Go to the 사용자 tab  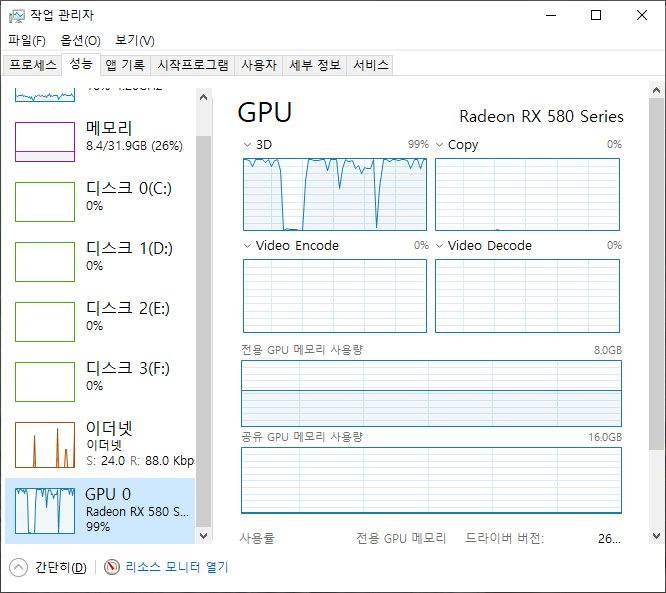point(259,65)
